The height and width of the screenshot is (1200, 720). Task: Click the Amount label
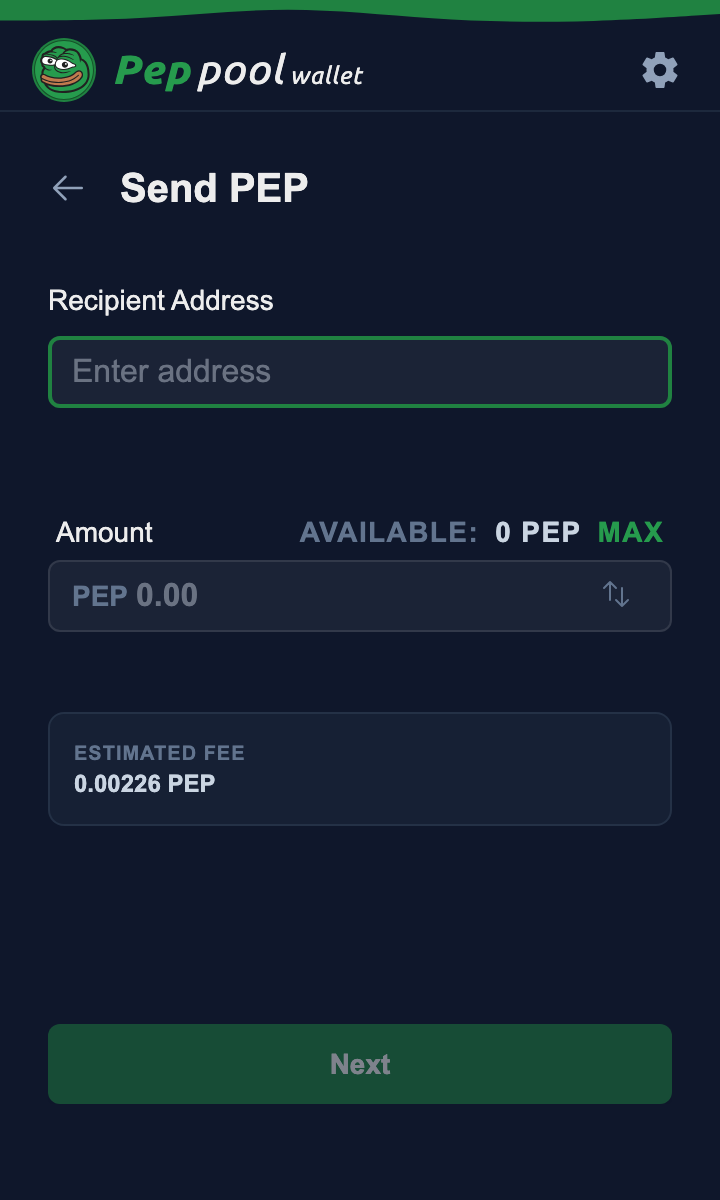(105, 532)
